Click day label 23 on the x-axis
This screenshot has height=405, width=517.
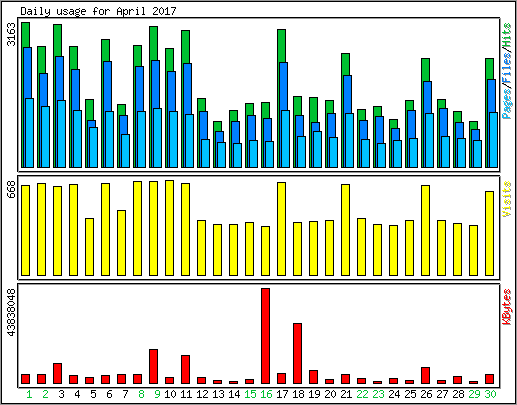pyautogui.click(x=378, y=394)
